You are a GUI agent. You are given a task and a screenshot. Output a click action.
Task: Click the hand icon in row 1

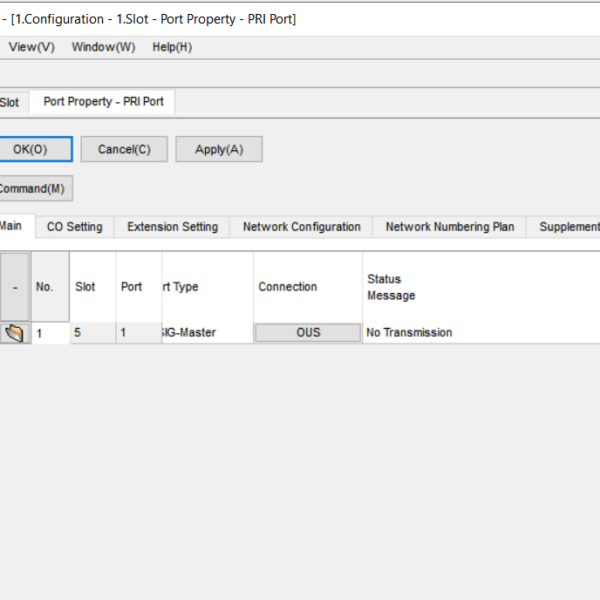click(14, 333)
